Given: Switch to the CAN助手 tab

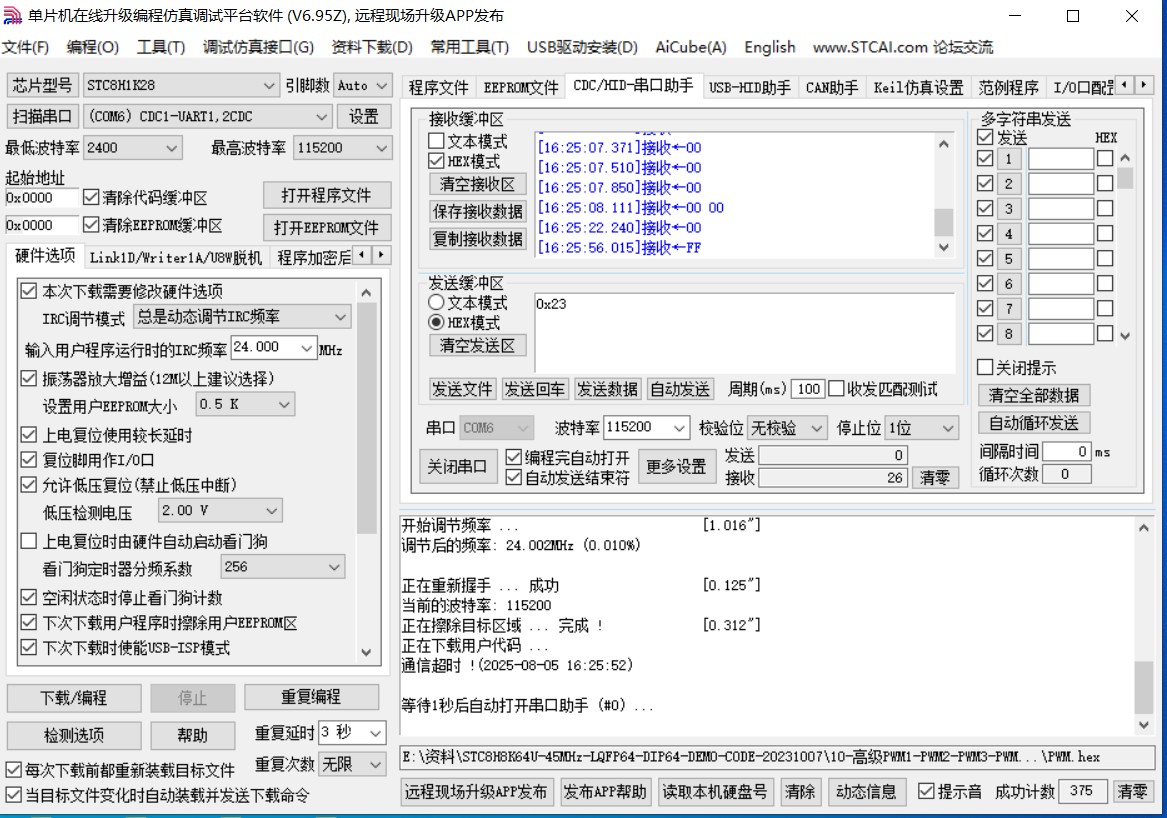Looking at the screenshot, I should click(x=832, y=88).
